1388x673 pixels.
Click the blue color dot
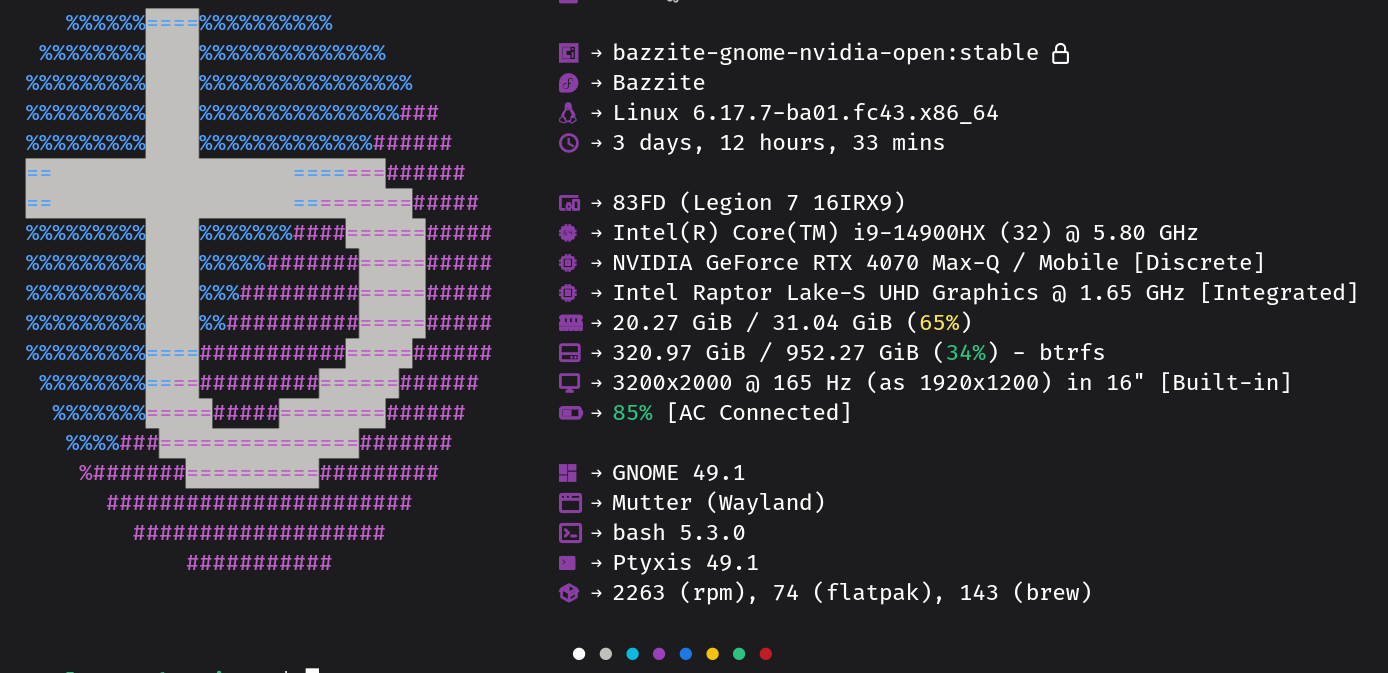point(686,654)
